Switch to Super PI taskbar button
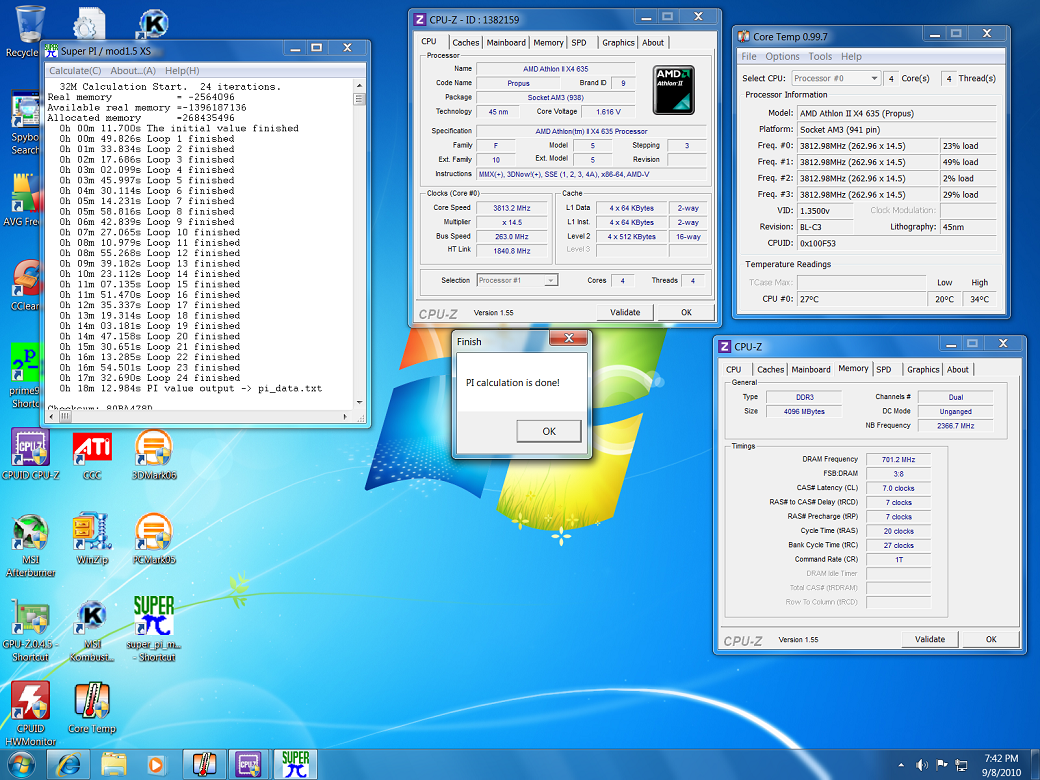This screenshot has height=780, width=1040. click(295, 765)
